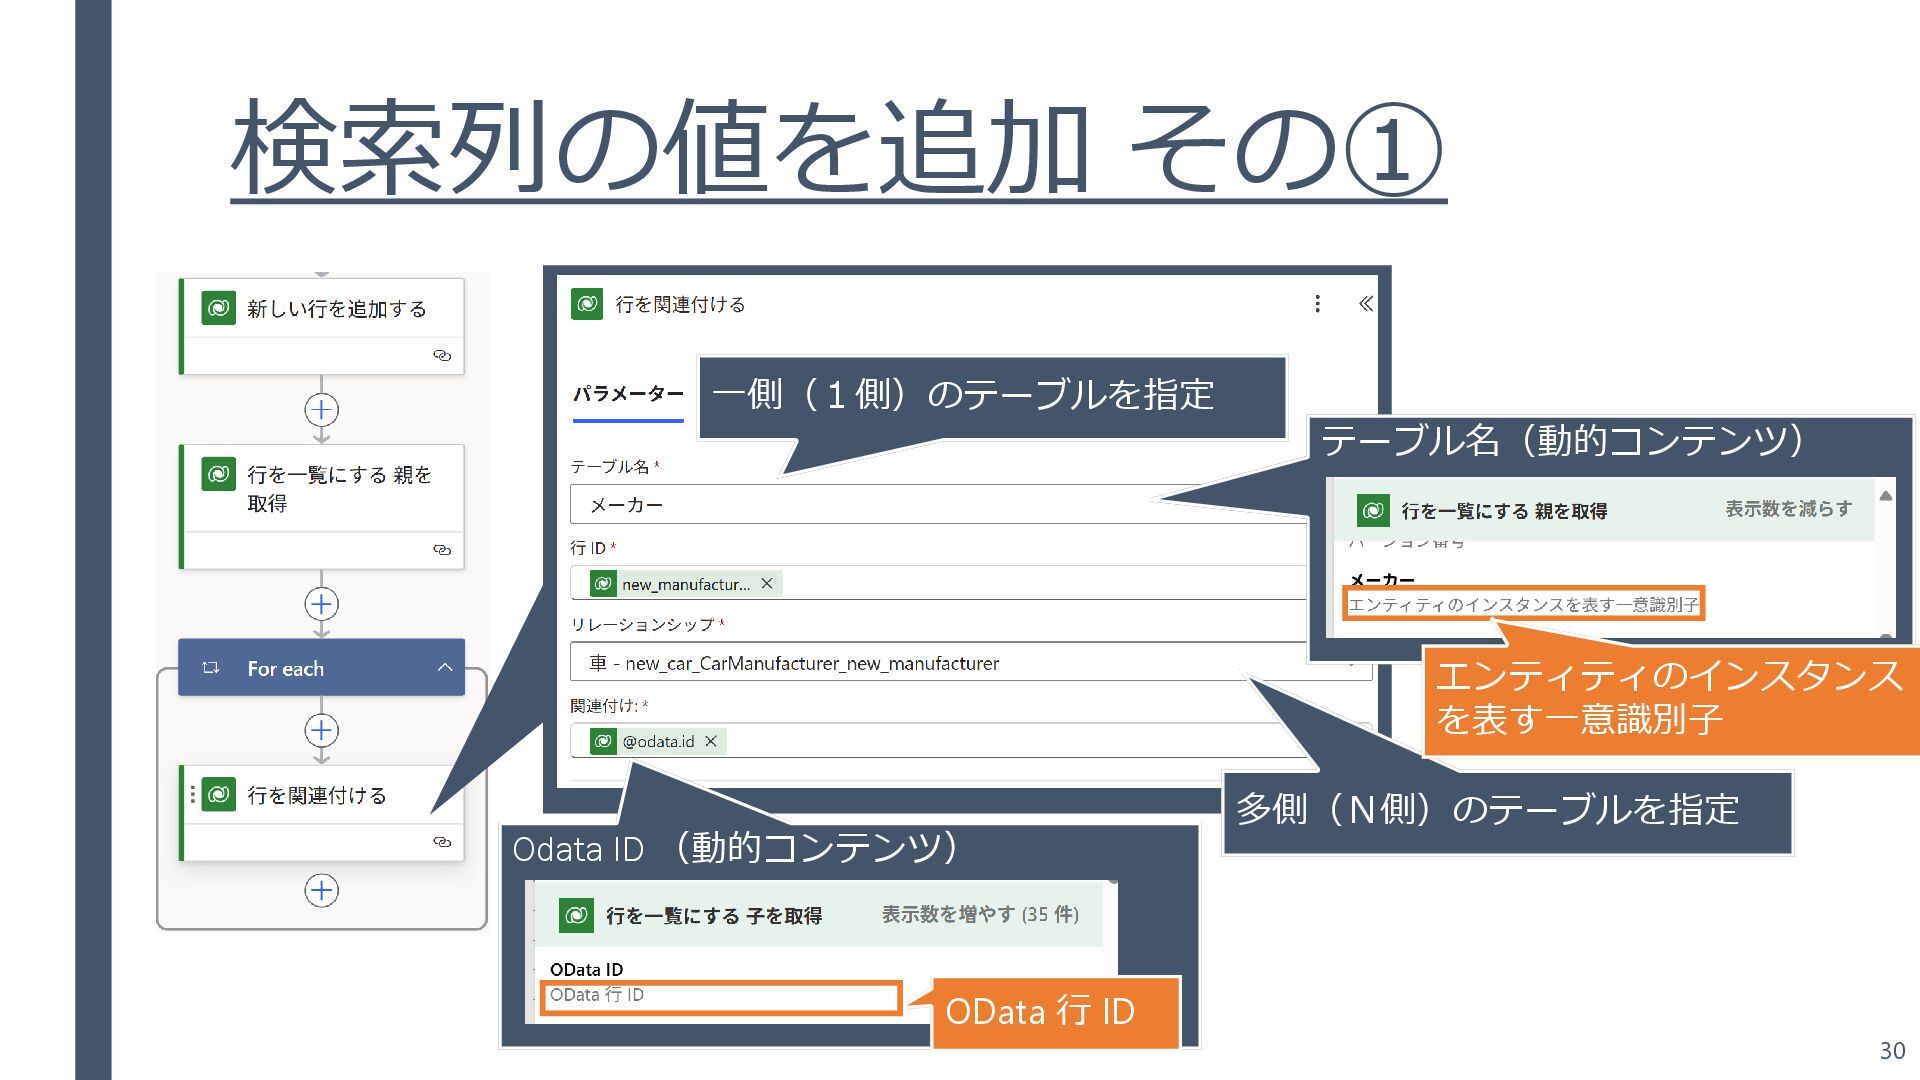Click the plus button above For each
This screenshot has width=1920, height=1080.
(x=321, y=604)
